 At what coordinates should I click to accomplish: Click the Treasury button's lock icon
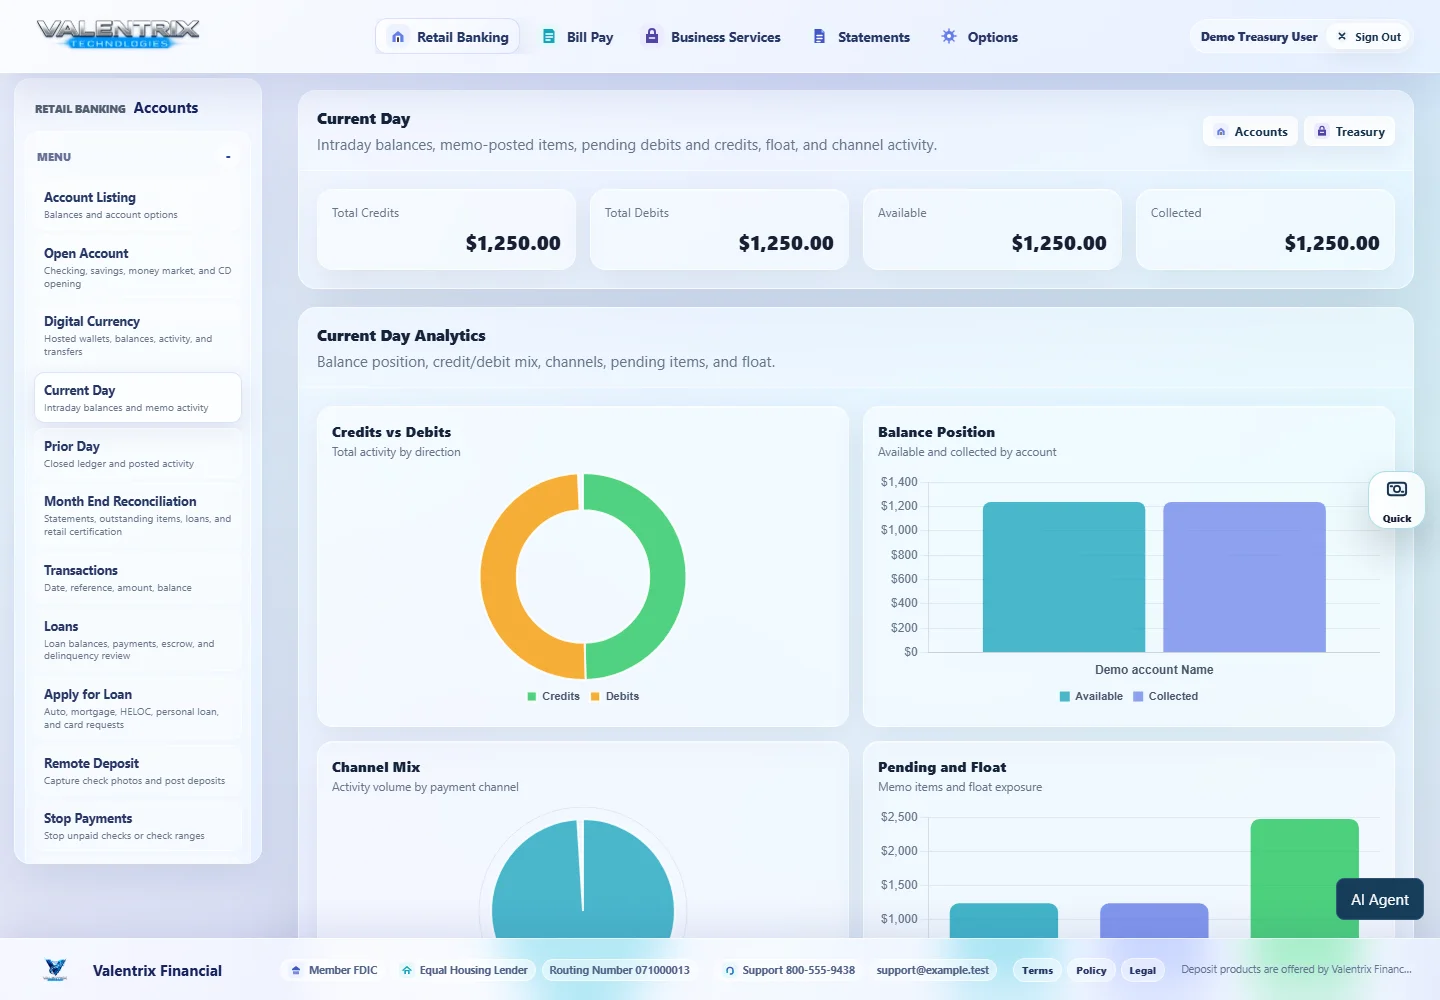pyautogui.click(x=1322, y=132)
